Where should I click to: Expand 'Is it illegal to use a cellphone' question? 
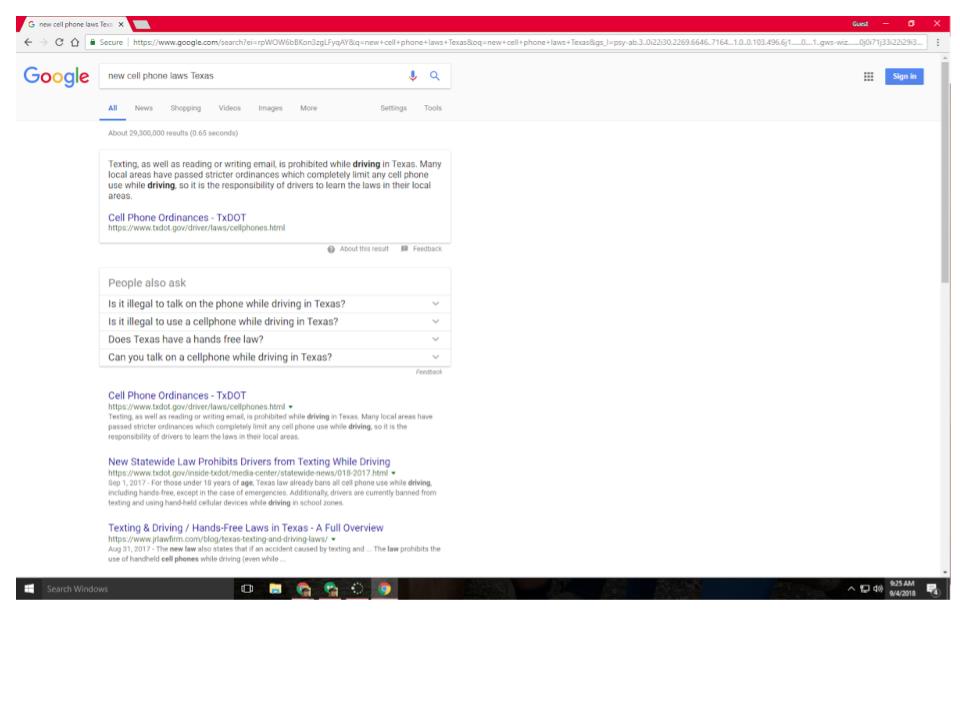[x=275, y=321]
